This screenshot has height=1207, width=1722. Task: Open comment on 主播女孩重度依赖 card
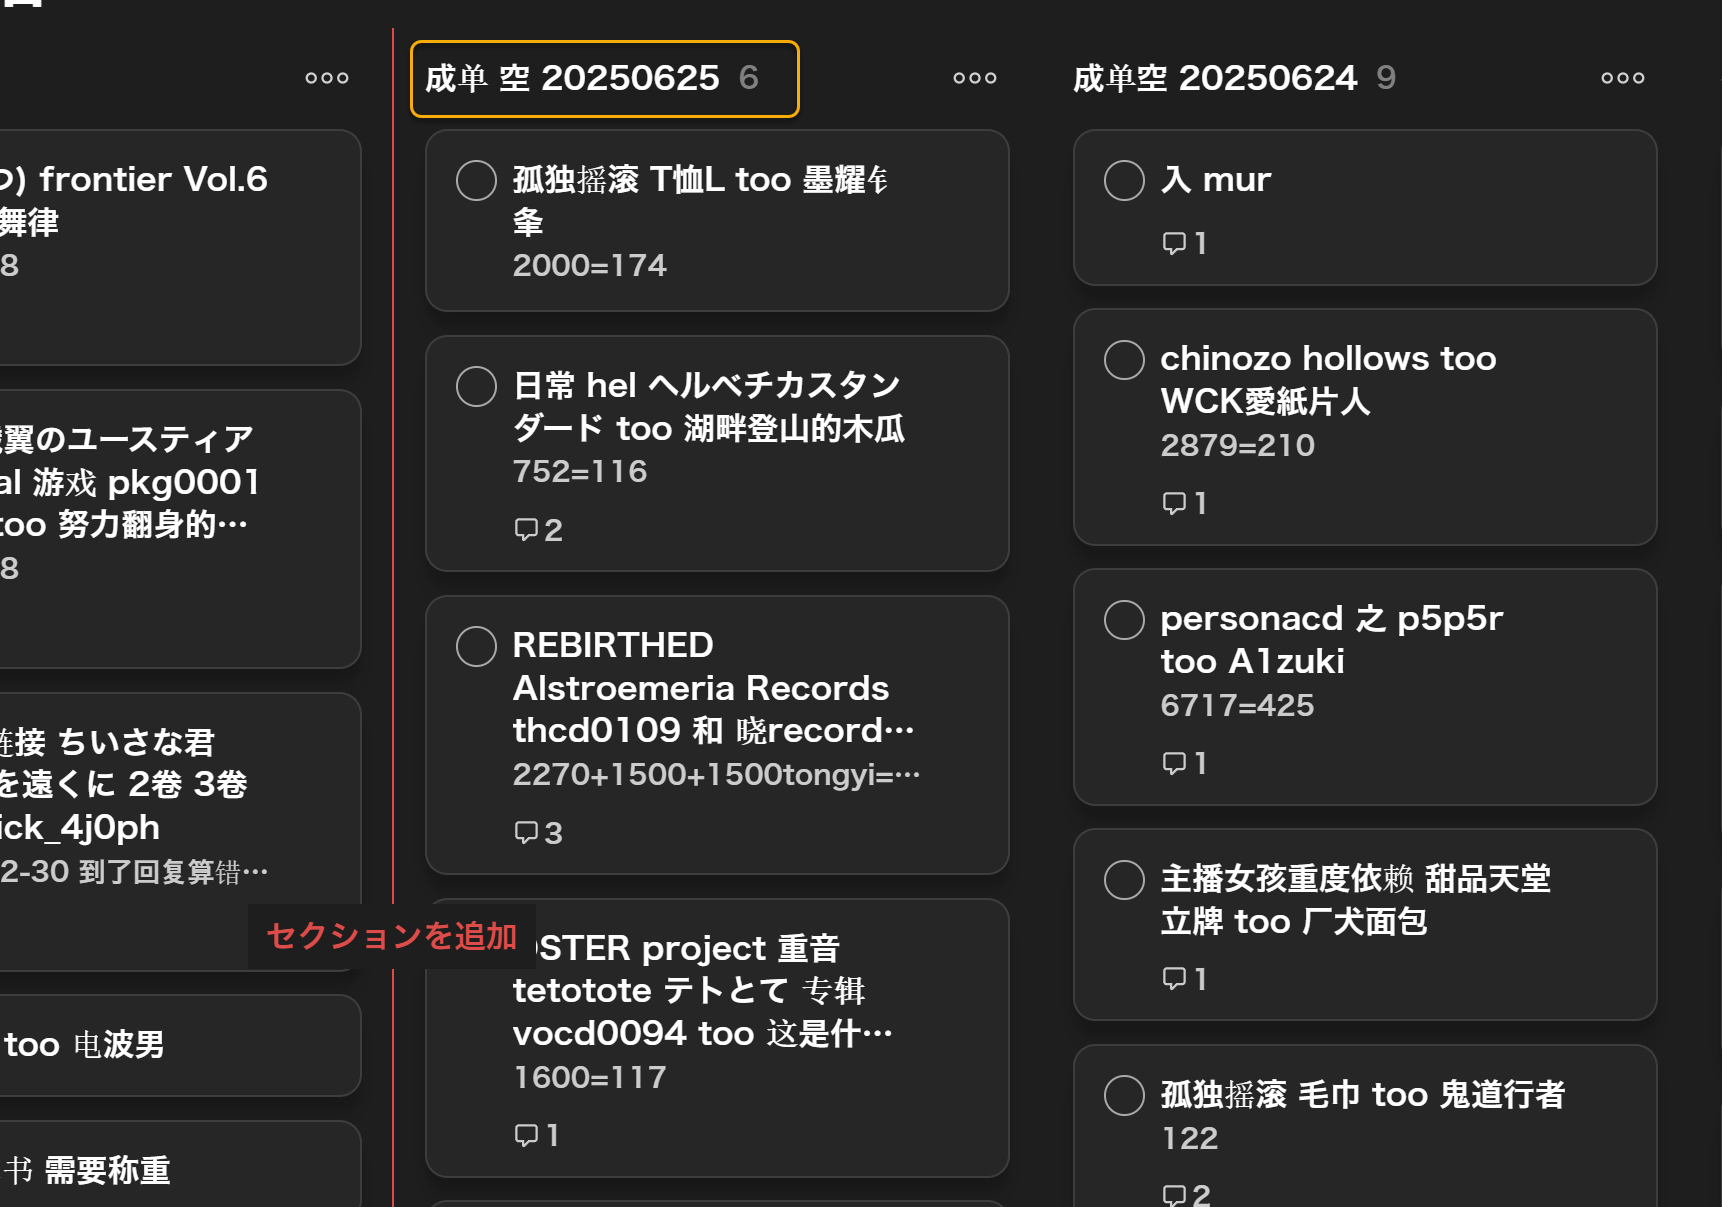click(x=1184, y=978)
